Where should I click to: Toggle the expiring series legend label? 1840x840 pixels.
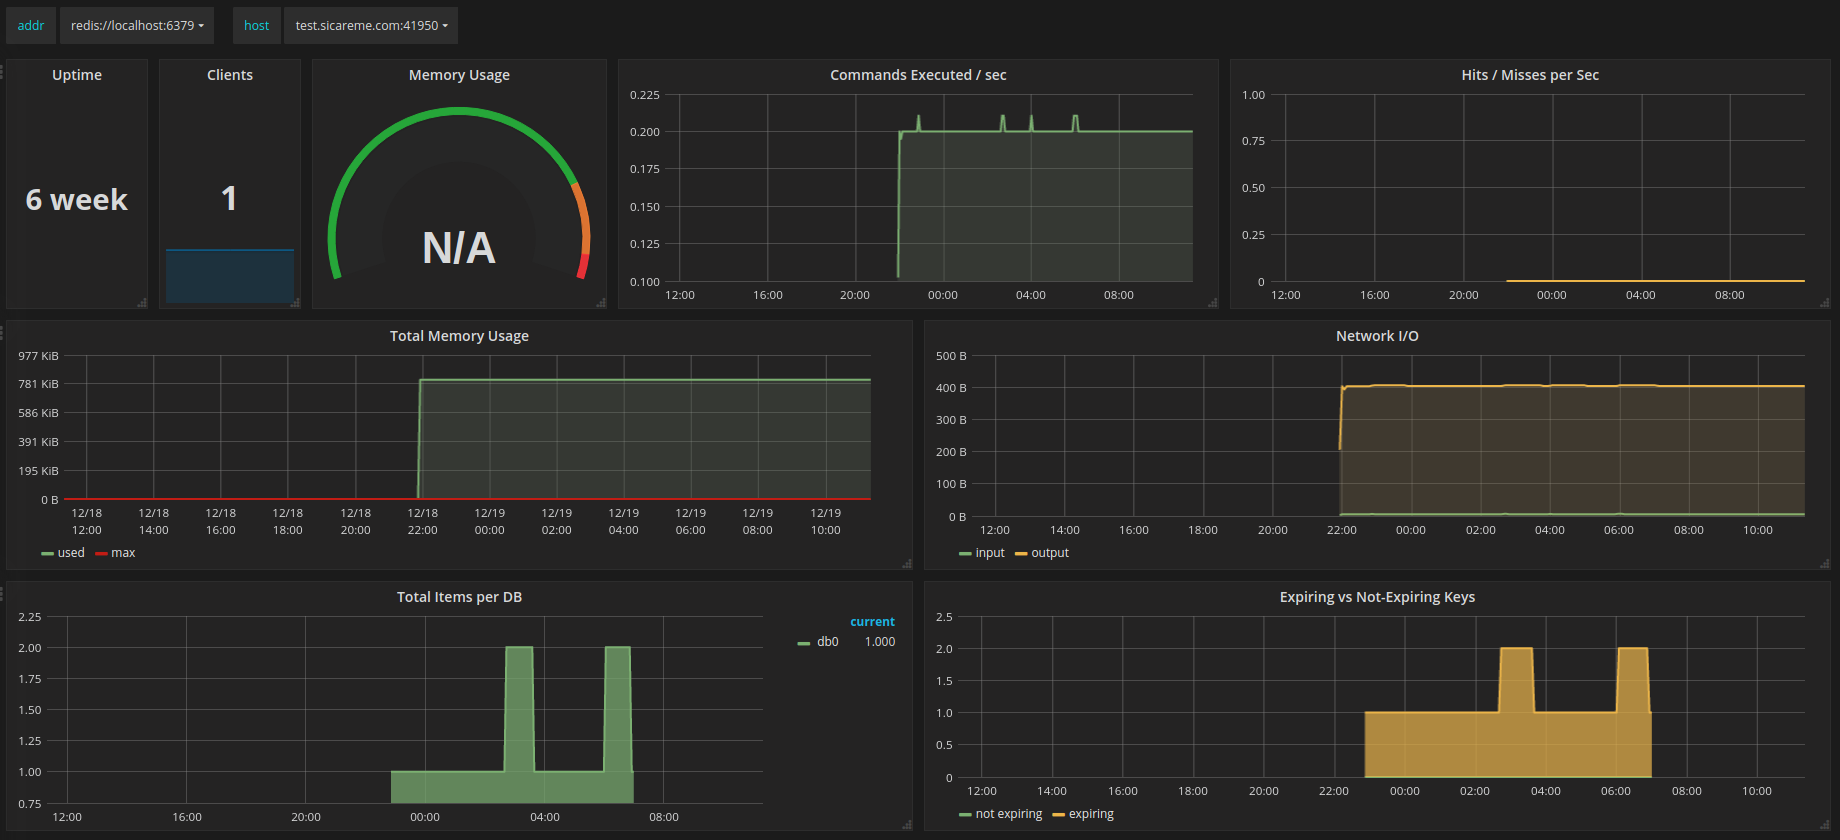pos(1091,814)
